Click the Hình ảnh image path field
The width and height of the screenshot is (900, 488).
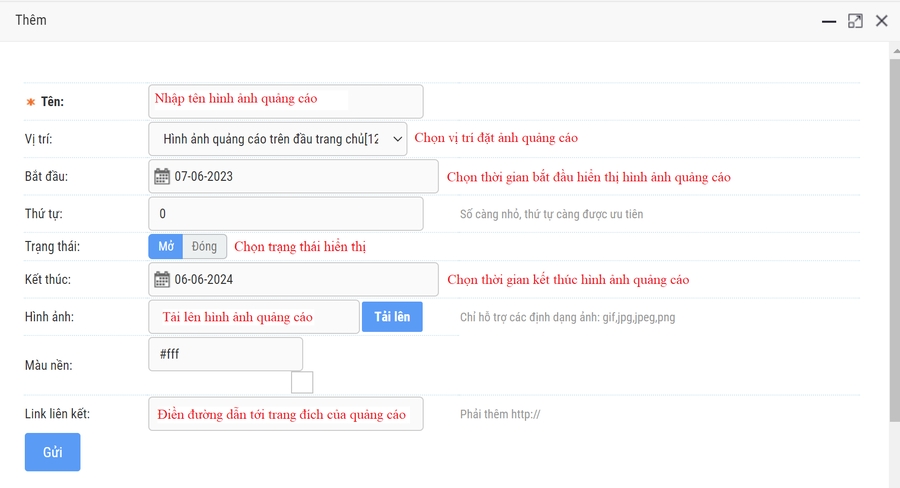253,317
